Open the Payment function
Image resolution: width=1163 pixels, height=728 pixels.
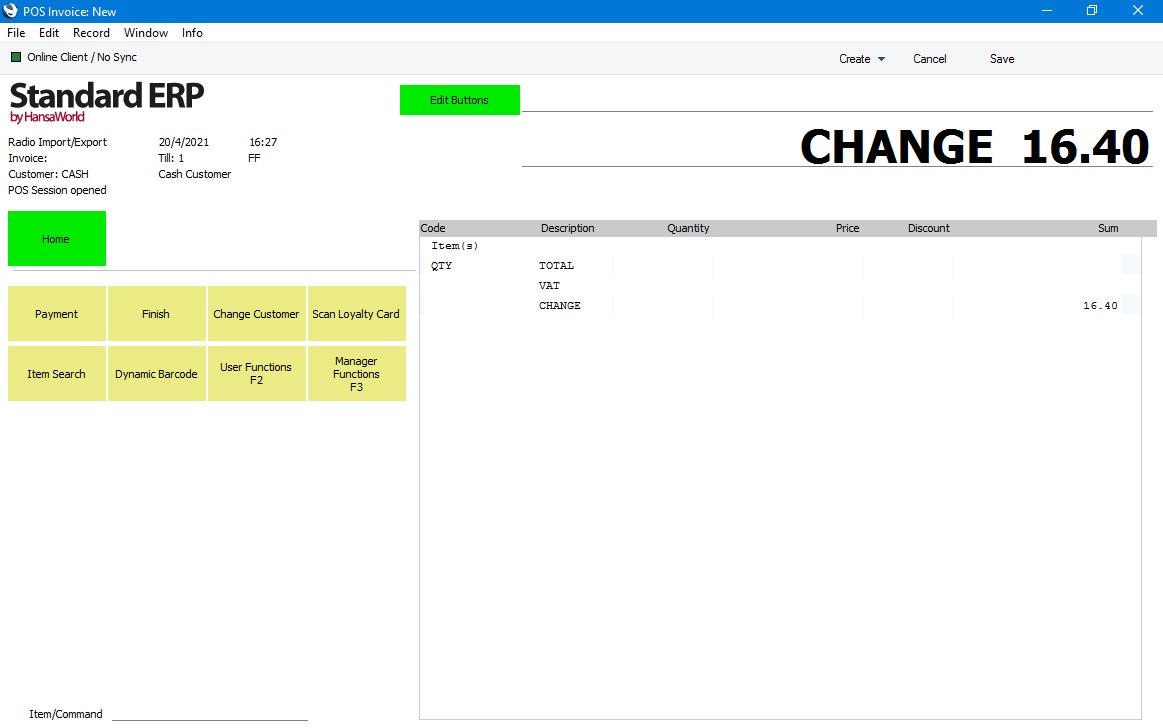point(56,314)
